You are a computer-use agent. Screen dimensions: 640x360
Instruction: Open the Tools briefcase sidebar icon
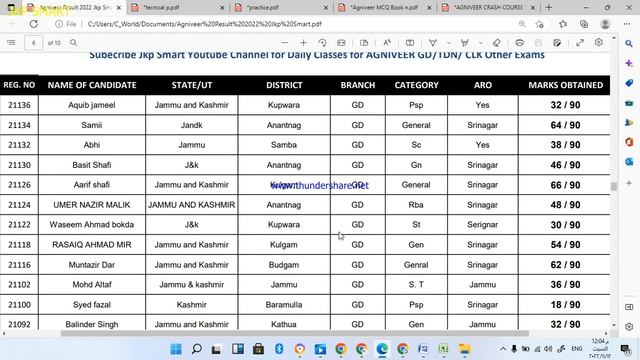click(x=629, y=103)
